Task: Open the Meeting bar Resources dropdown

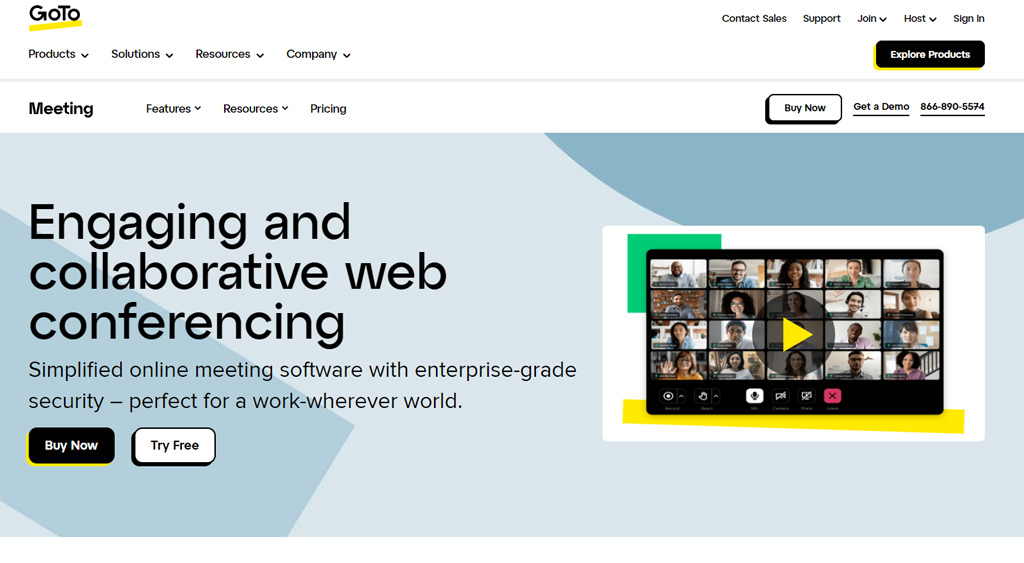Action: click(x=255, y=108)
